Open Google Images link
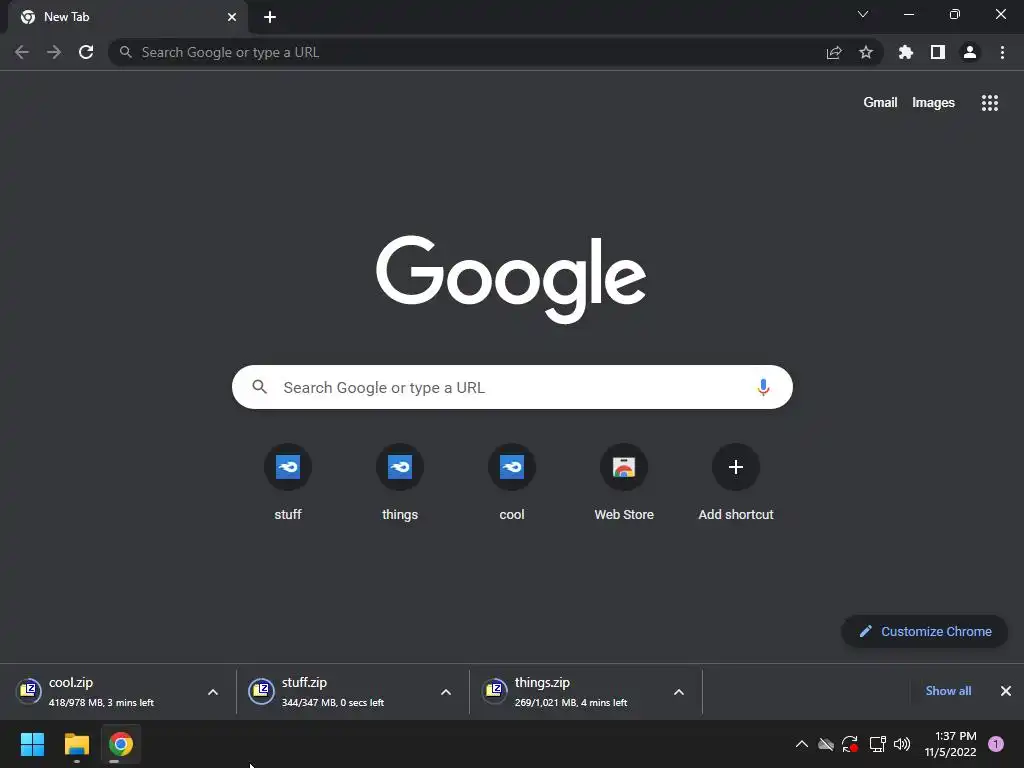 coord(933,103)
